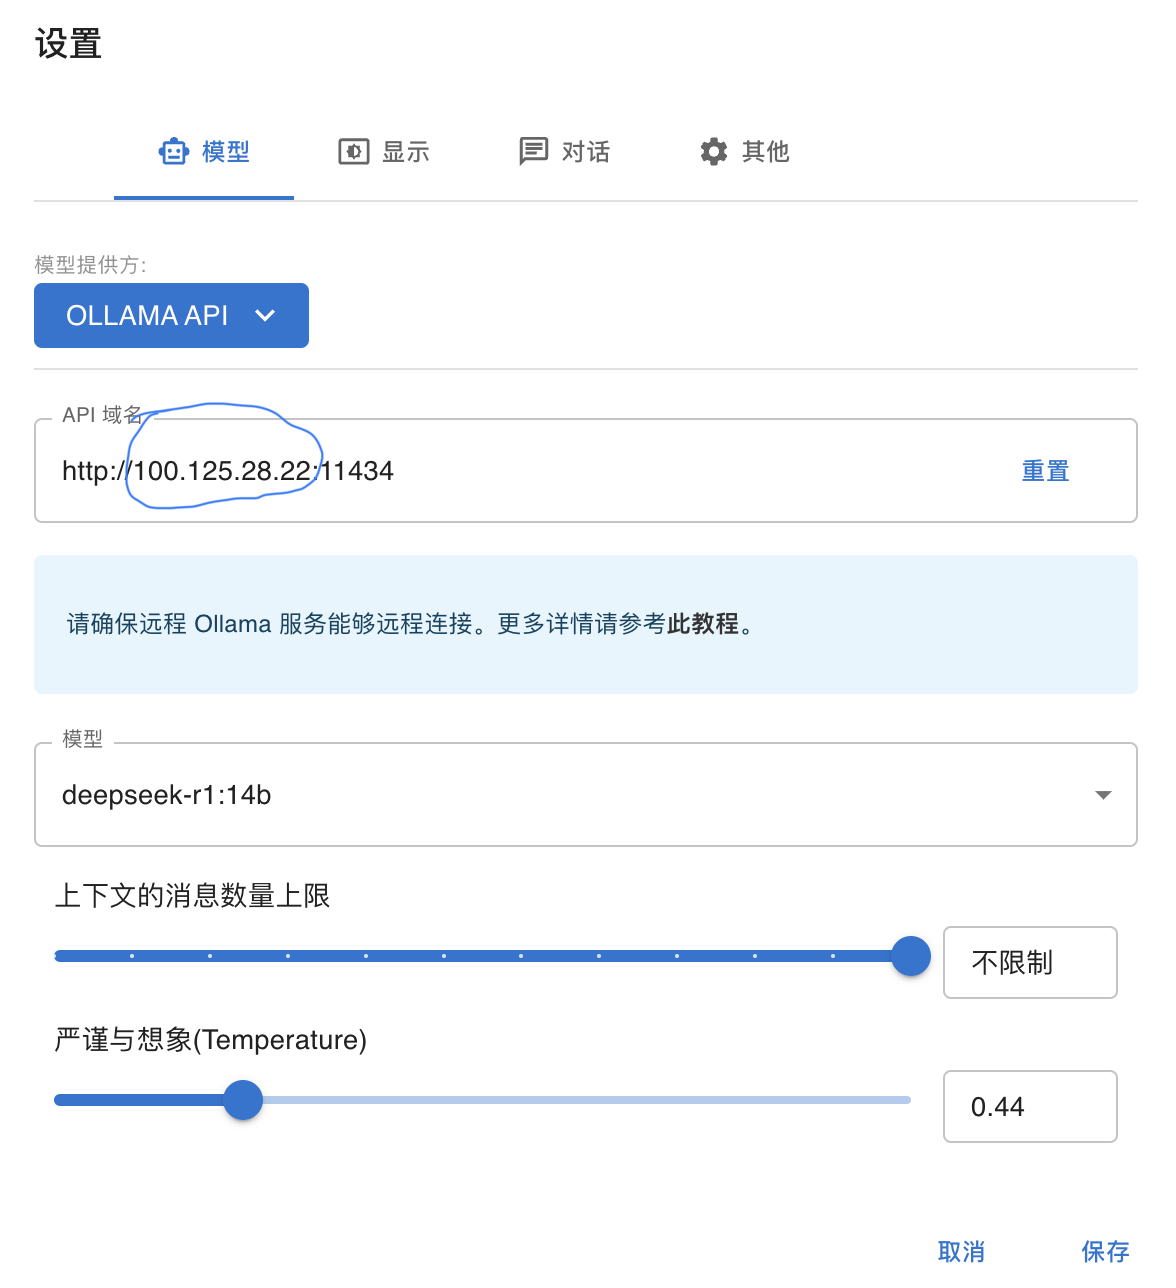This screenshot has width=1176, height=1288.
Task: Click the chat bubble icon beside 对话
Action: click(x=534, y=152)
